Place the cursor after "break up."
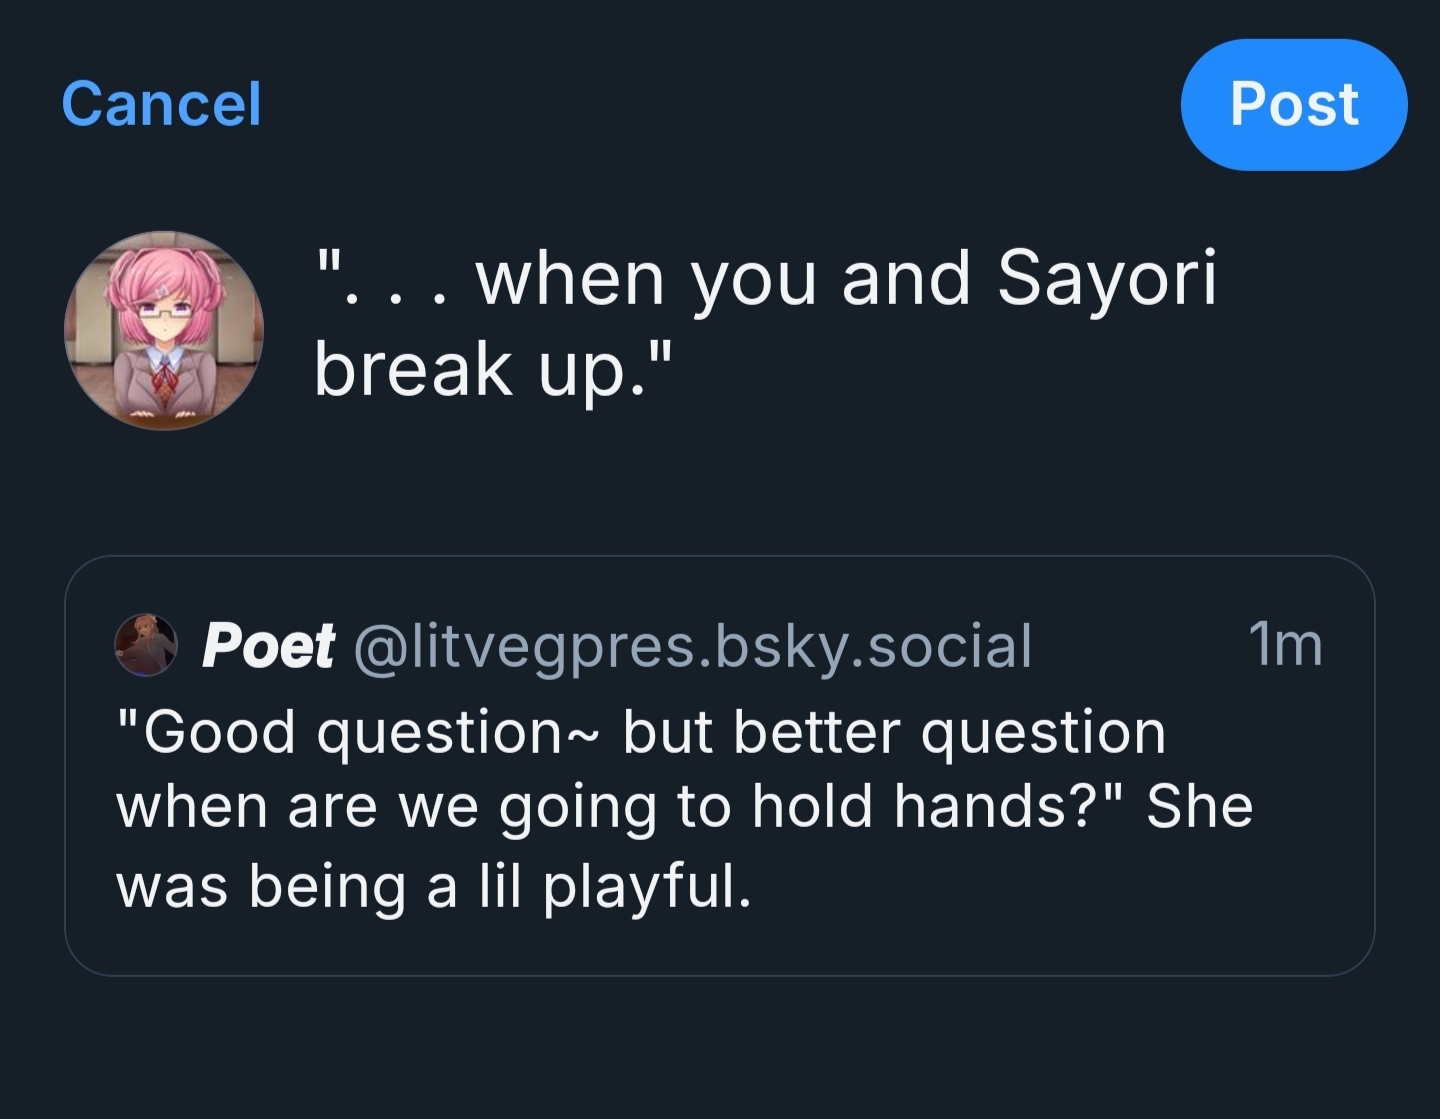This screenshot has width=1440, height=1119. [x=669, y=369]
